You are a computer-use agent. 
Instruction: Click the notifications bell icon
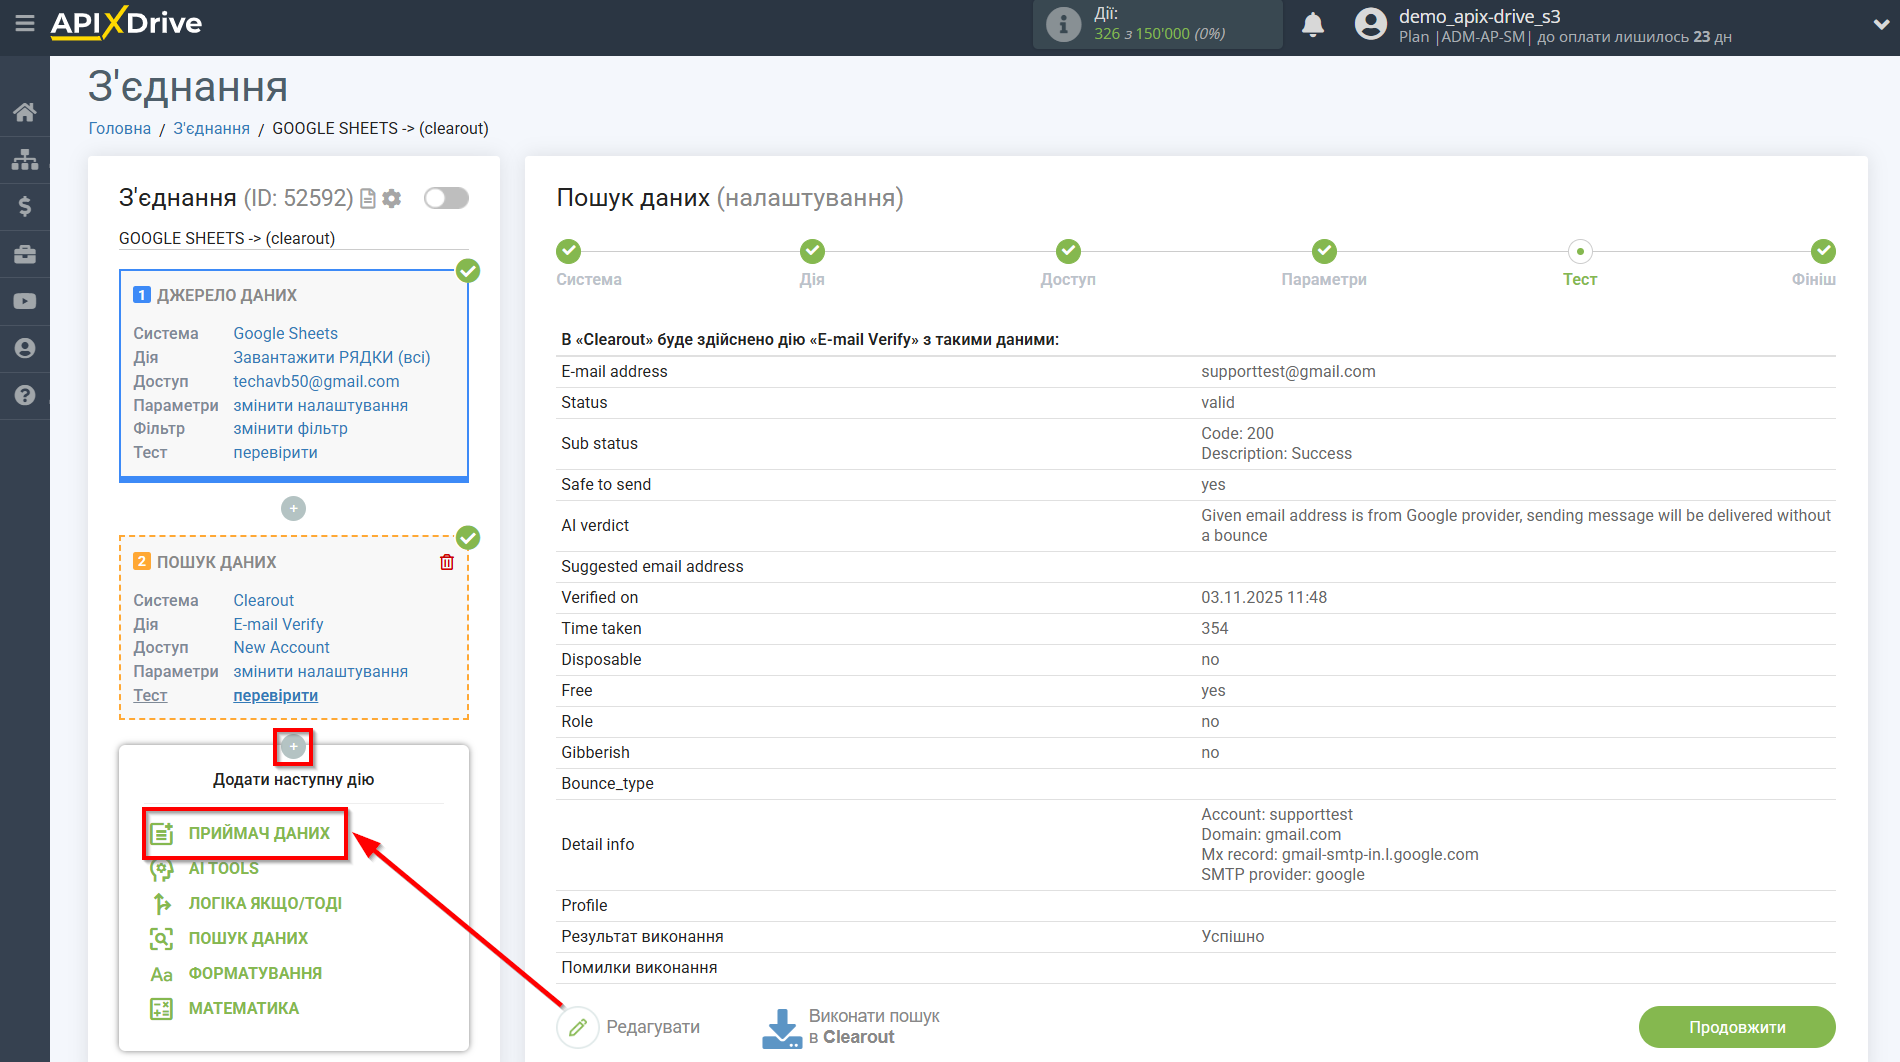click(1312, 25)
